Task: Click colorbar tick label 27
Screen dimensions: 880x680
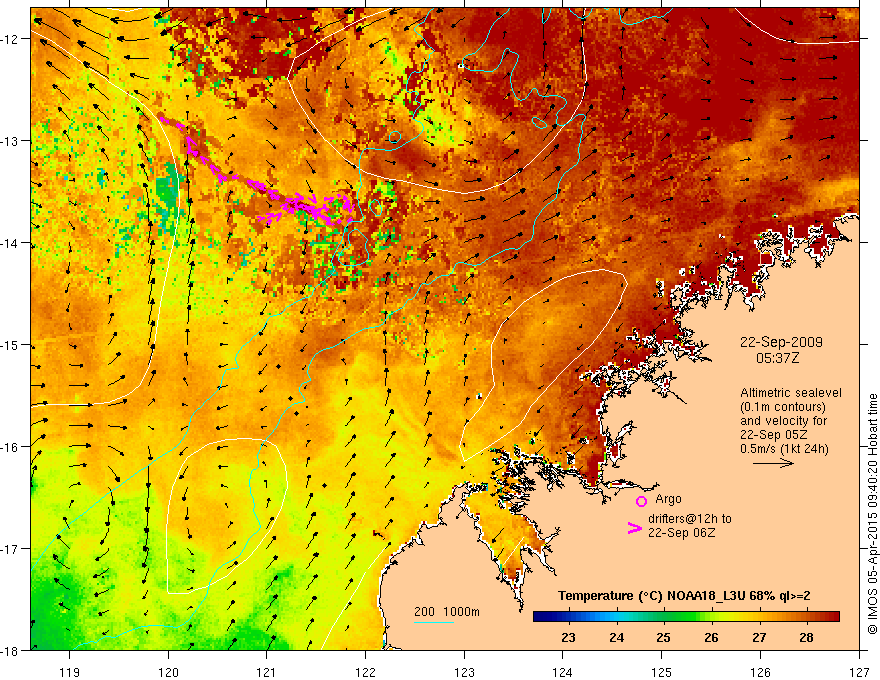Action: (759, 637)
